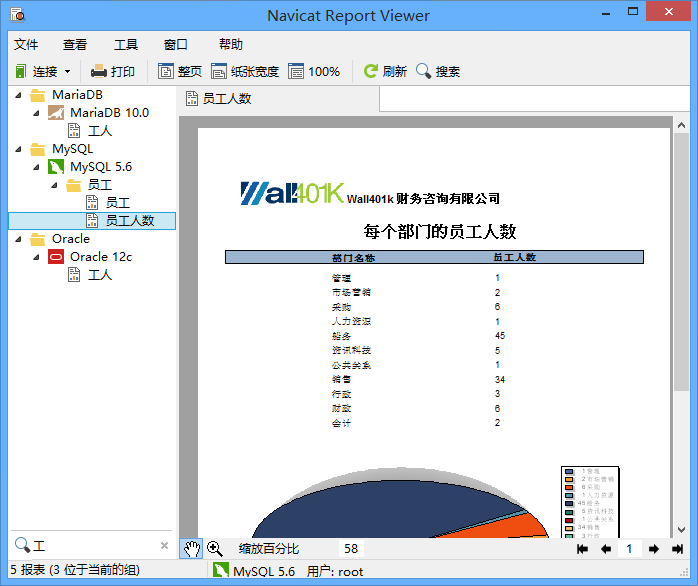Image resolution: width=698 pixels, height=586 pixels.
Task: Collapse the MySQL 5.6 connection
Action: 37,167
